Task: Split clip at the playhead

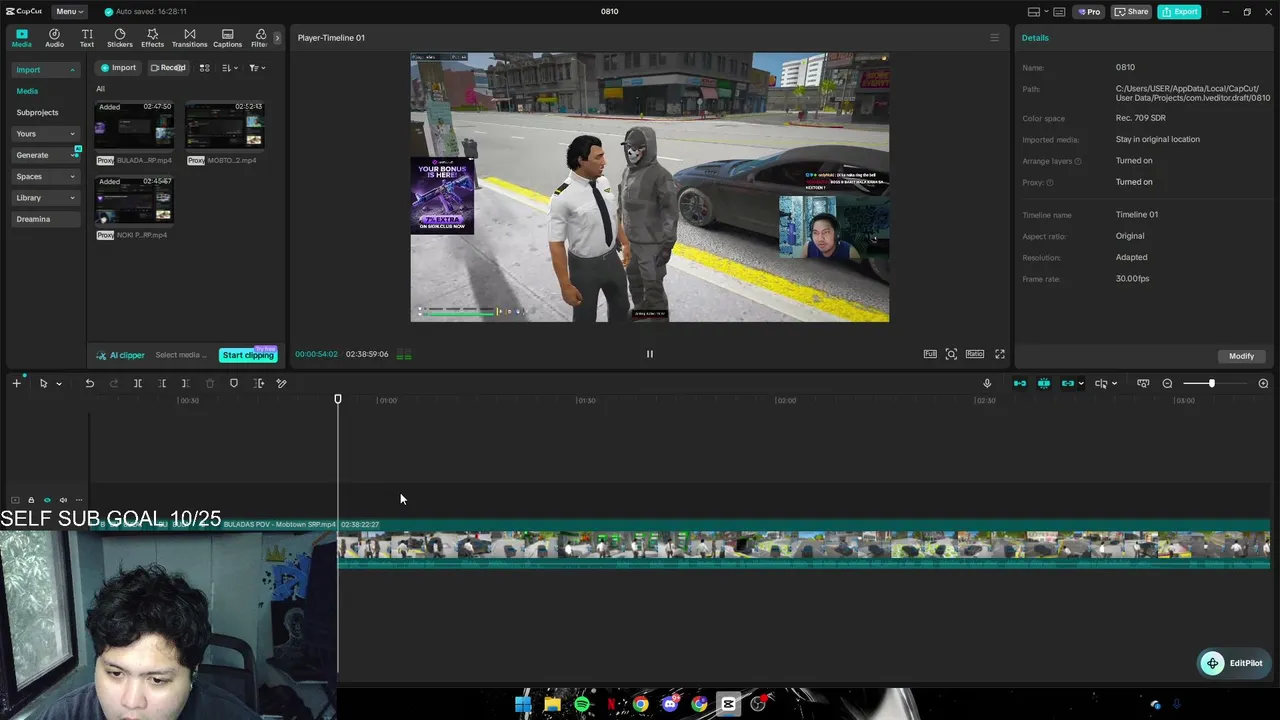Action: tap(138, 384)
